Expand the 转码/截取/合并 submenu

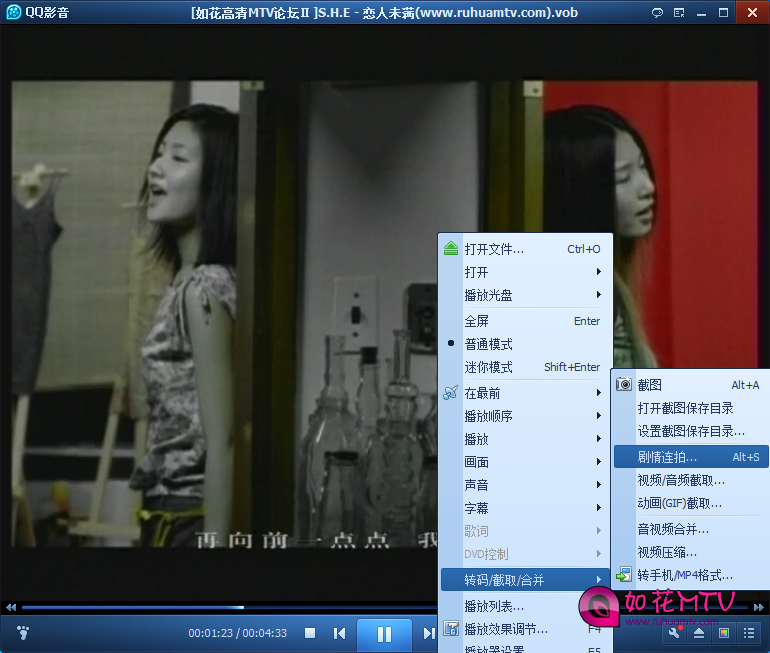tap(525, 580)
